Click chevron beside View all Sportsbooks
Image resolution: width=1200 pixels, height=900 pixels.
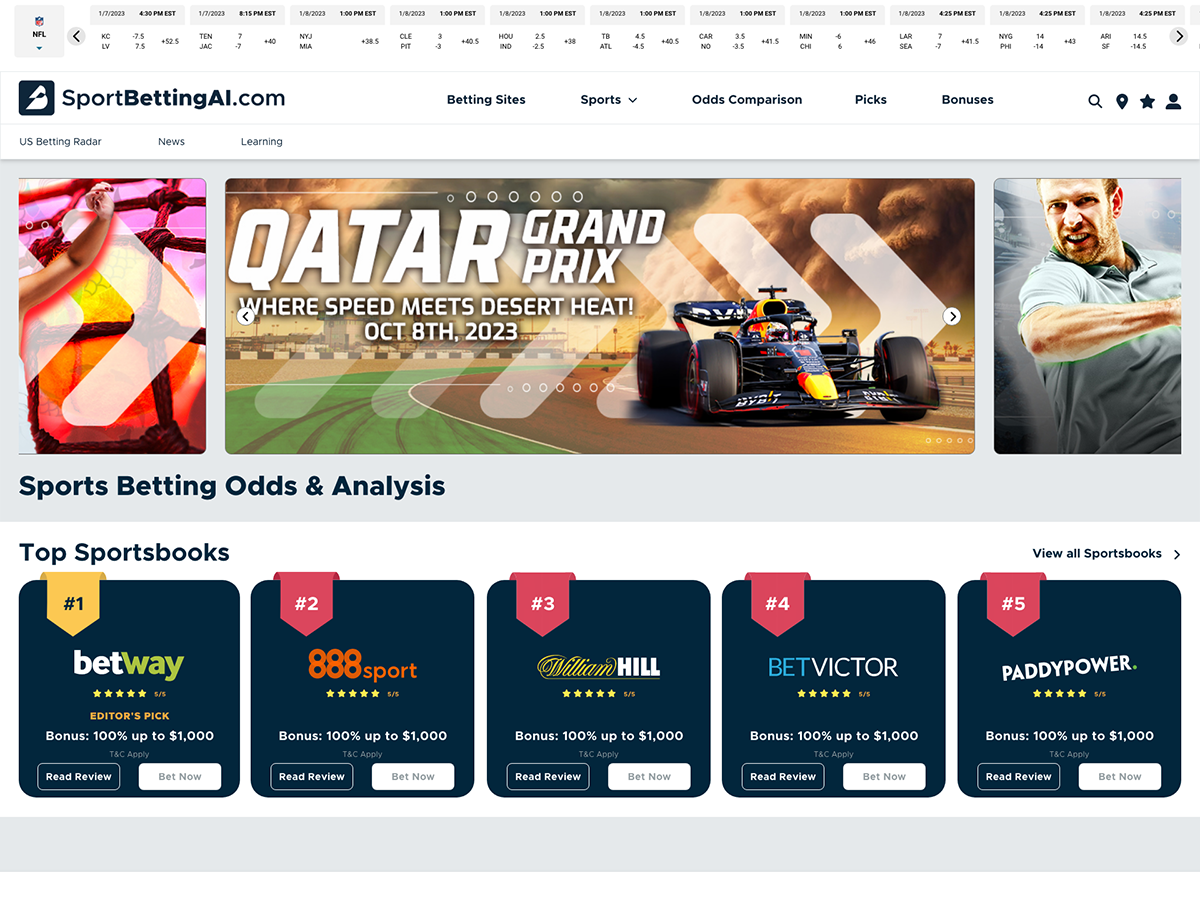(1177, 554)
